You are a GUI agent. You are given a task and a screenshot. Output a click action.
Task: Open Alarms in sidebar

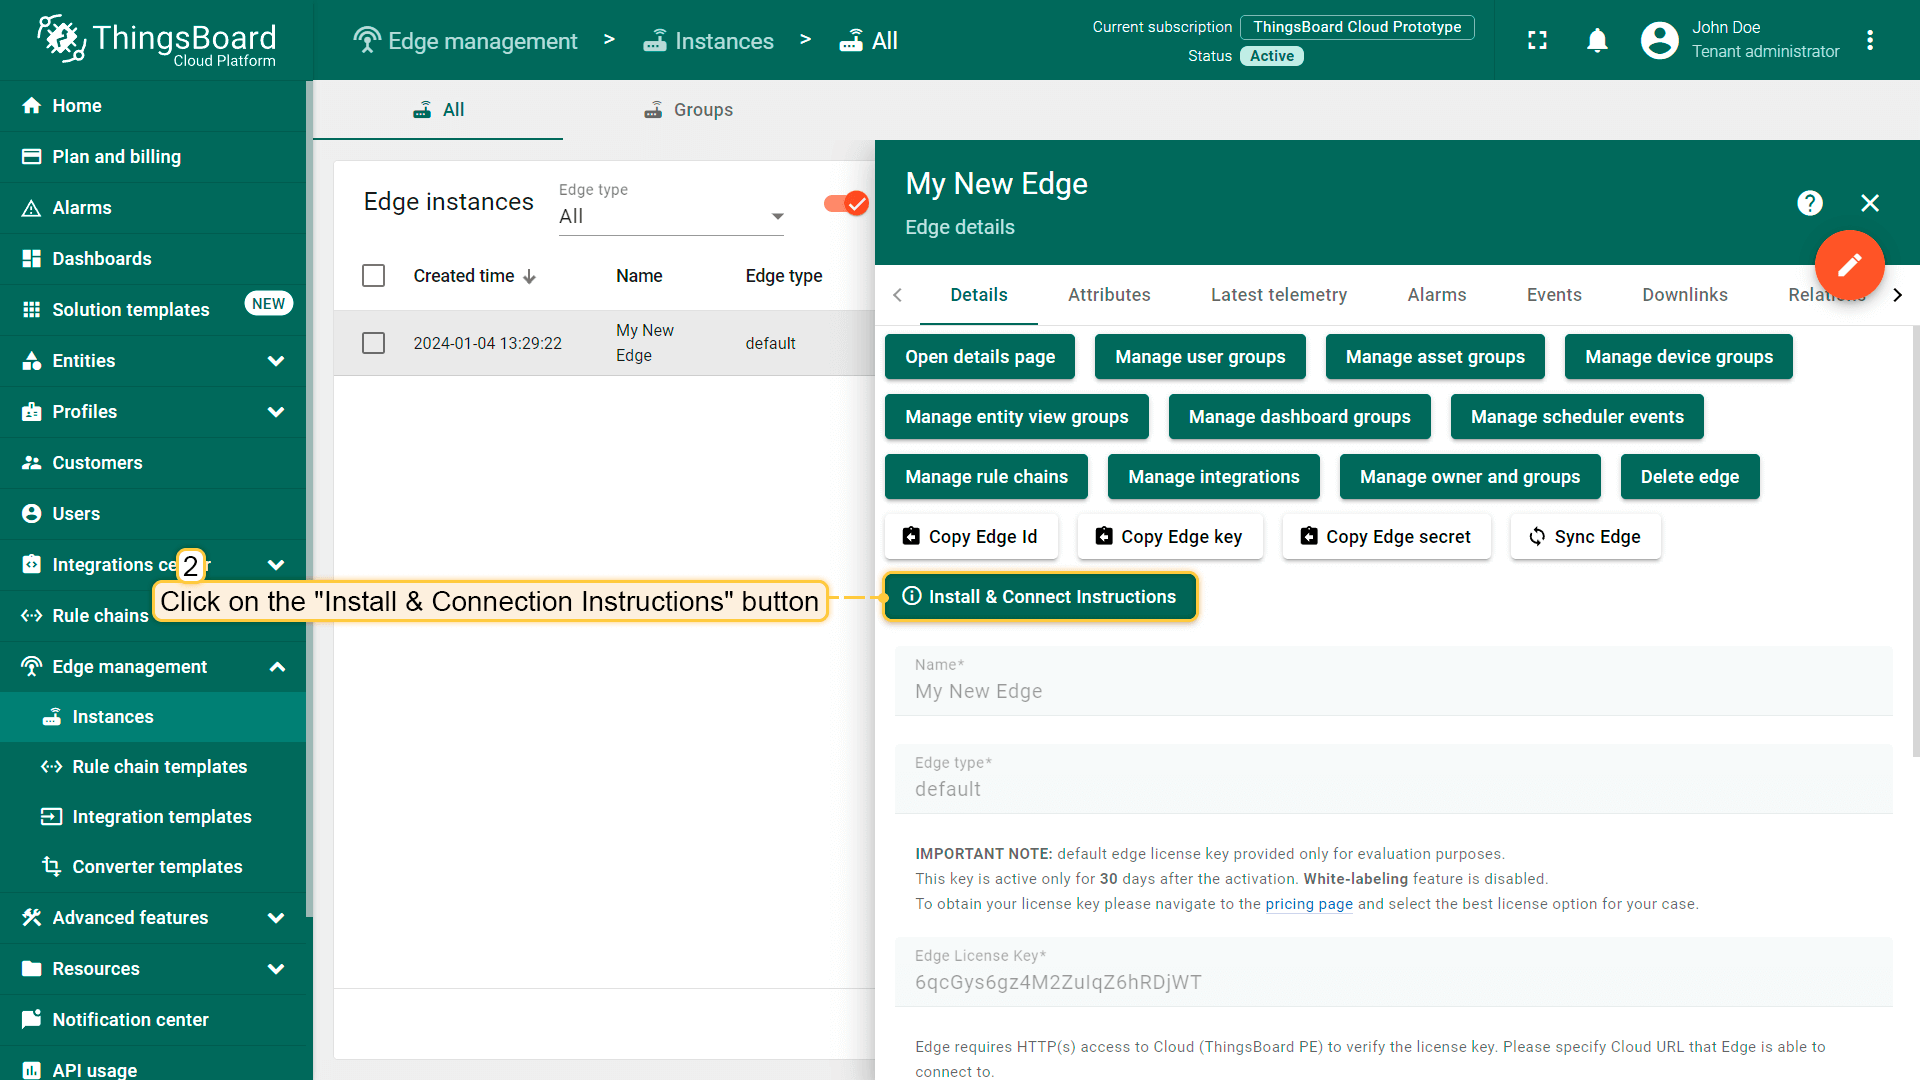152,207
